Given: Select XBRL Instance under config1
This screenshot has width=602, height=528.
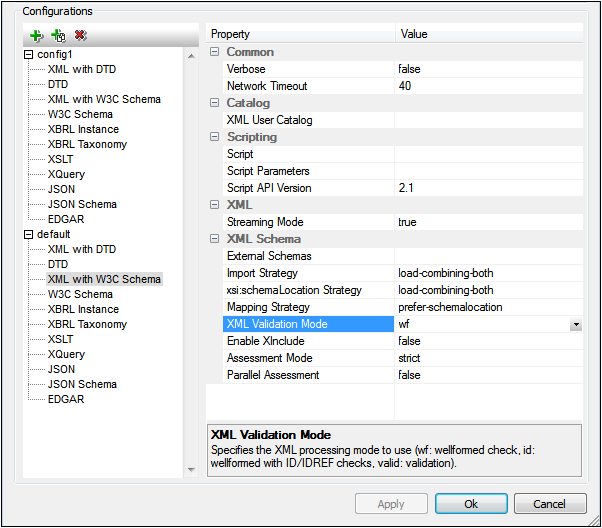Looking at the screenshot, I should 83,129.
